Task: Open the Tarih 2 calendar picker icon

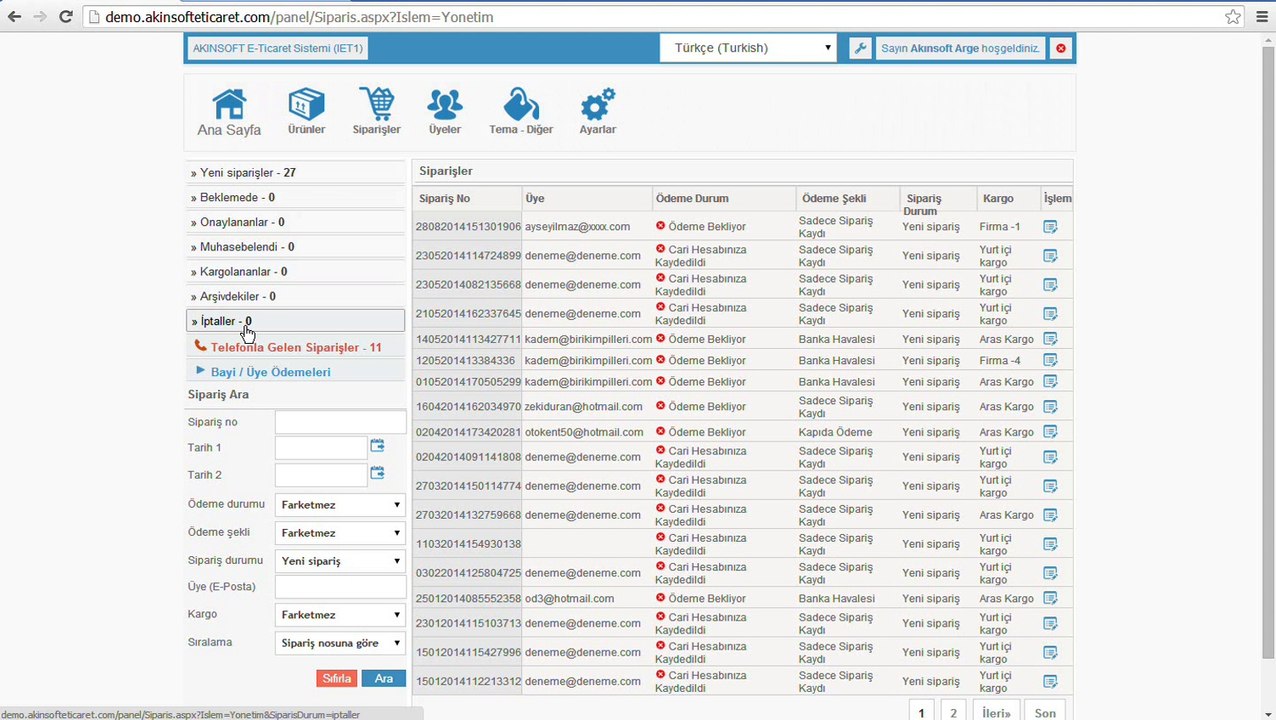Action: point(377,473)
